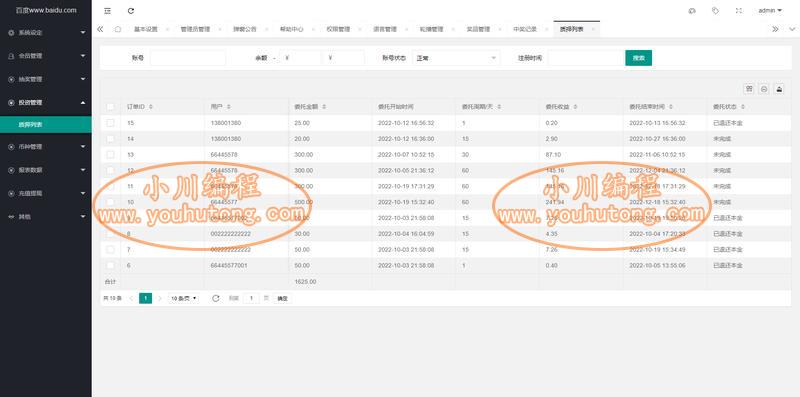Open the 账号状态 dropdown showing 正常
This screenshot has height=397, width=800.
(x=456, y=58)
